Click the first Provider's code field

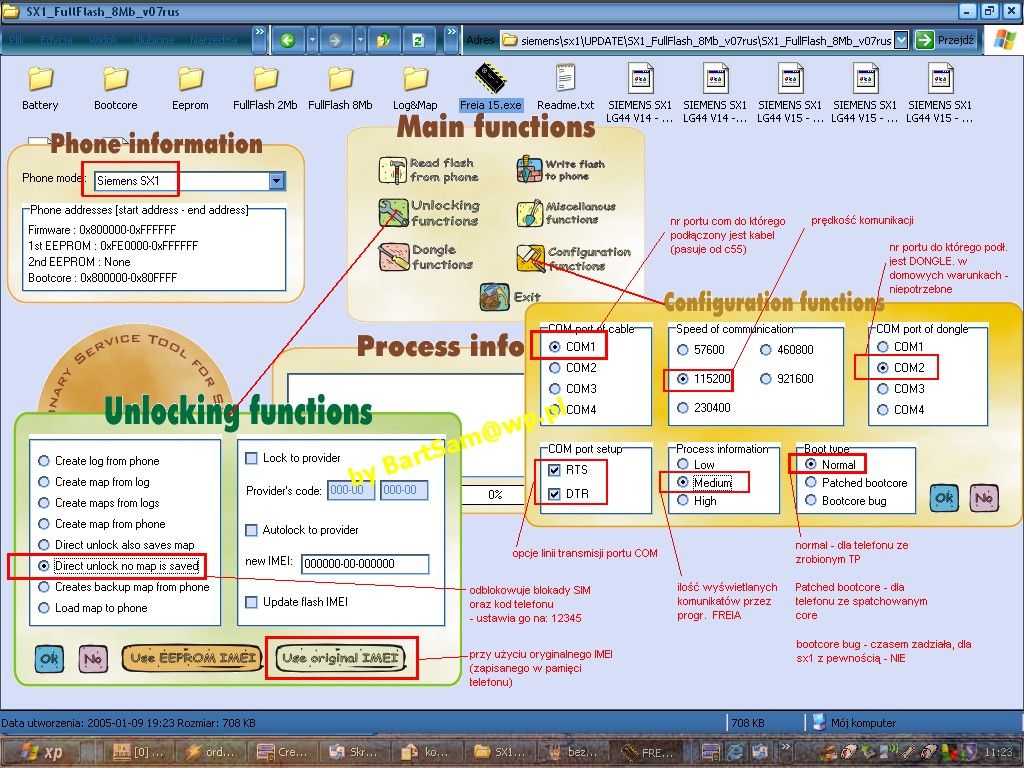click(351, 490)
